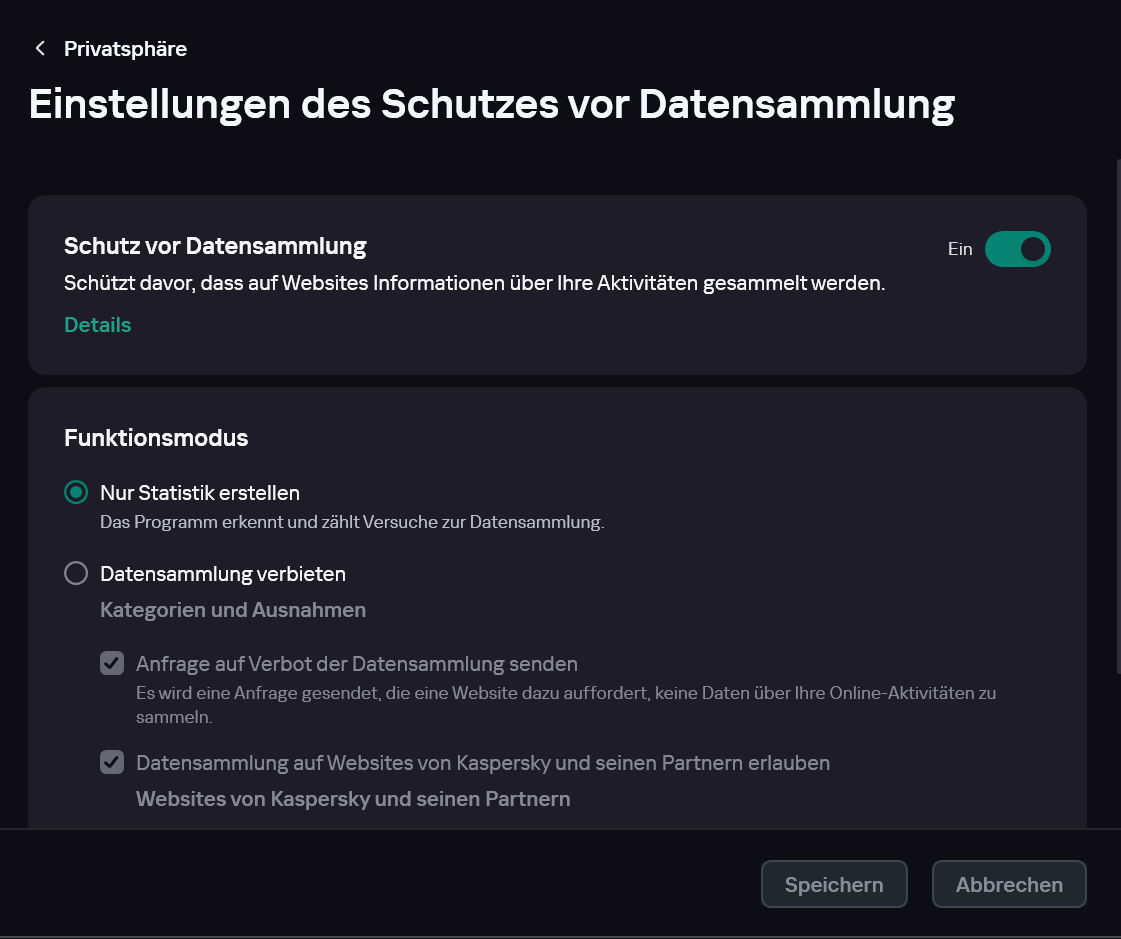Click the Speichern button
Image resolution: width=1121 pixels, height=939 pixels.
[x=833, y=884]
